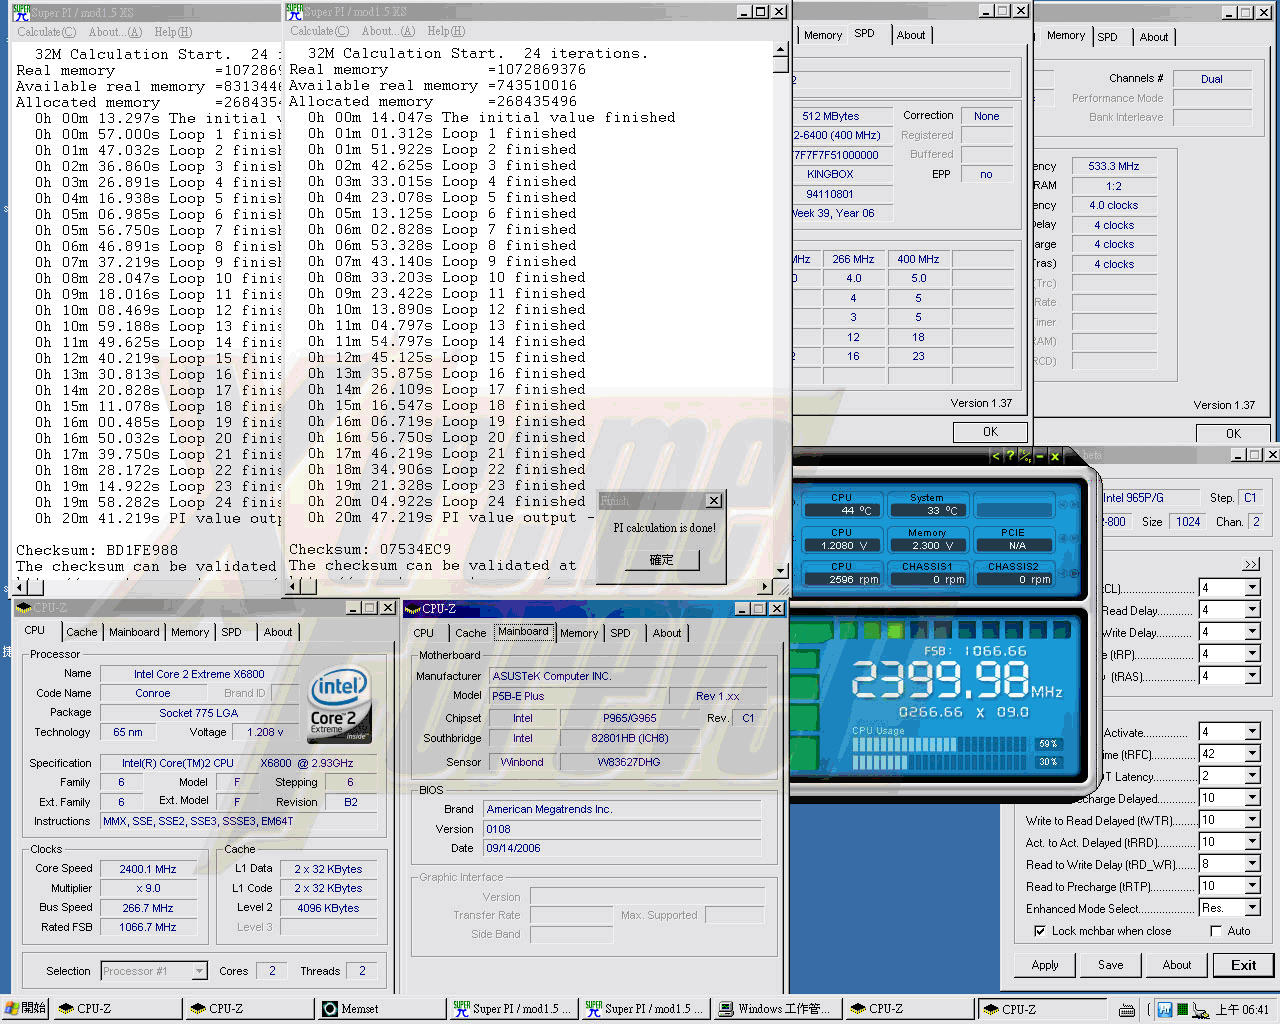This screenshot has height=1024, width=1280.
Task: Open the Enhanced Mode Select dropdown
Action: pyautogui.click(x=1252, y=908)
